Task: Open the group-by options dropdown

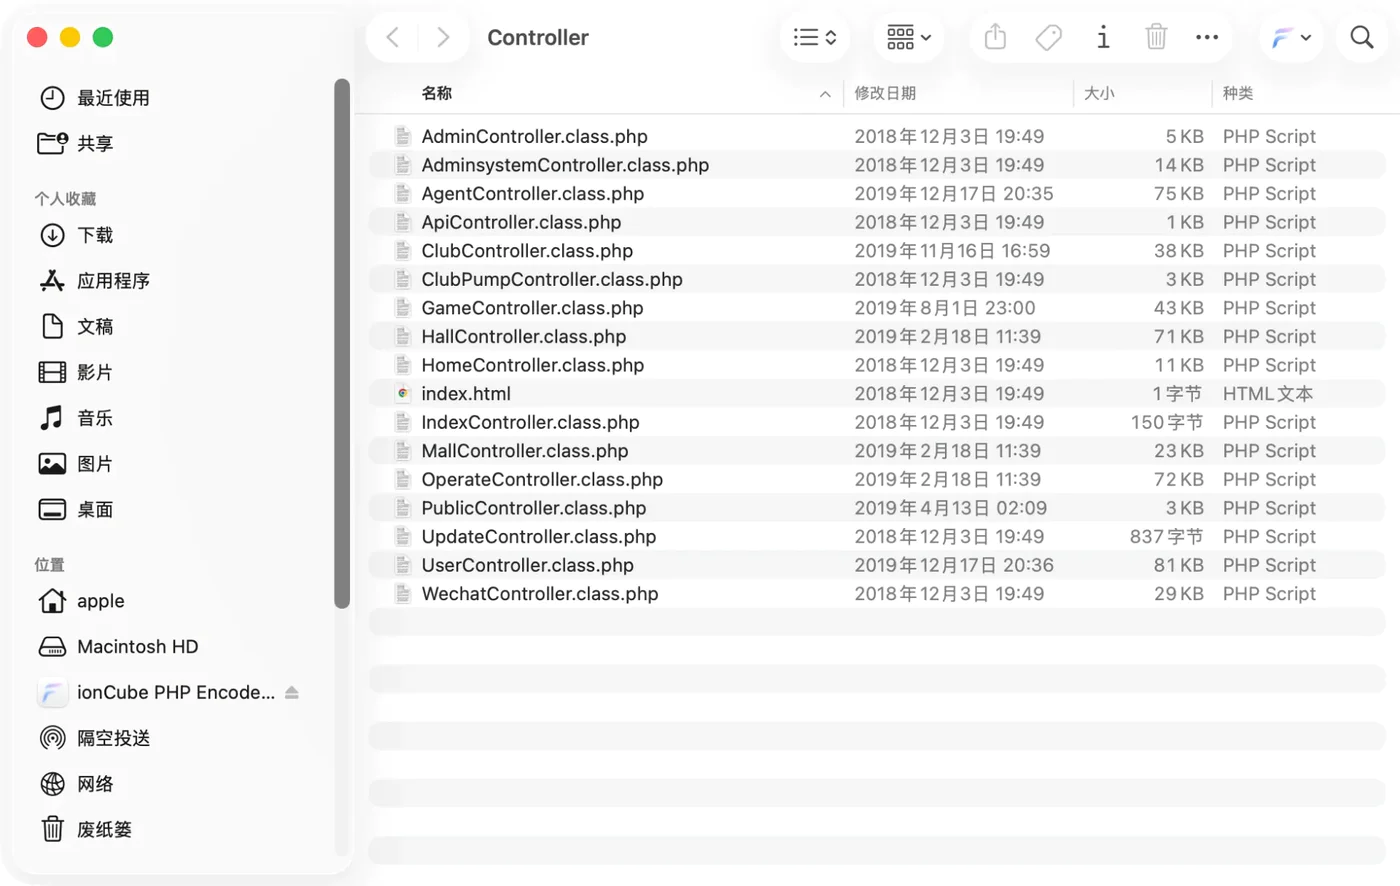Action: (x=908, y=38)
